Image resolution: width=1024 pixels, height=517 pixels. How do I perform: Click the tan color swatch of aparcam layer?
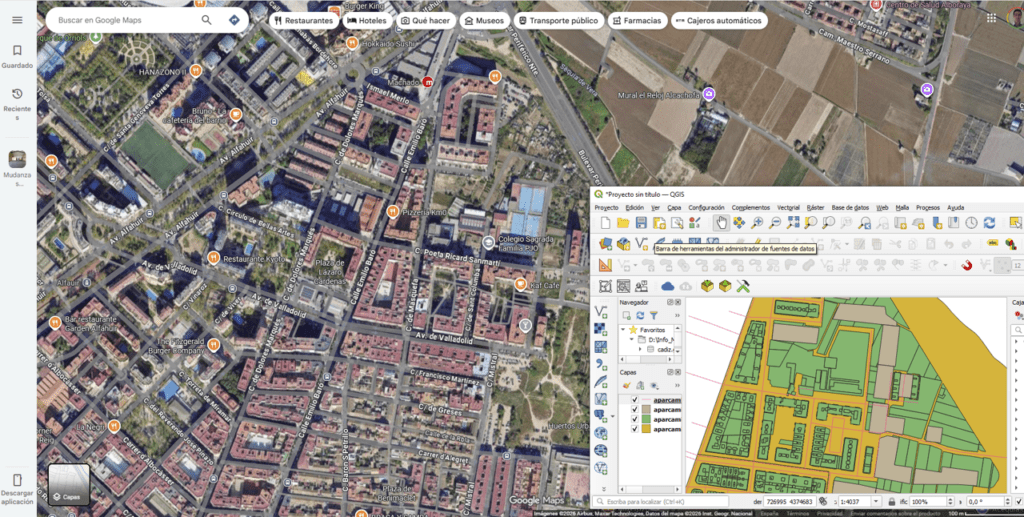(647, 409)
